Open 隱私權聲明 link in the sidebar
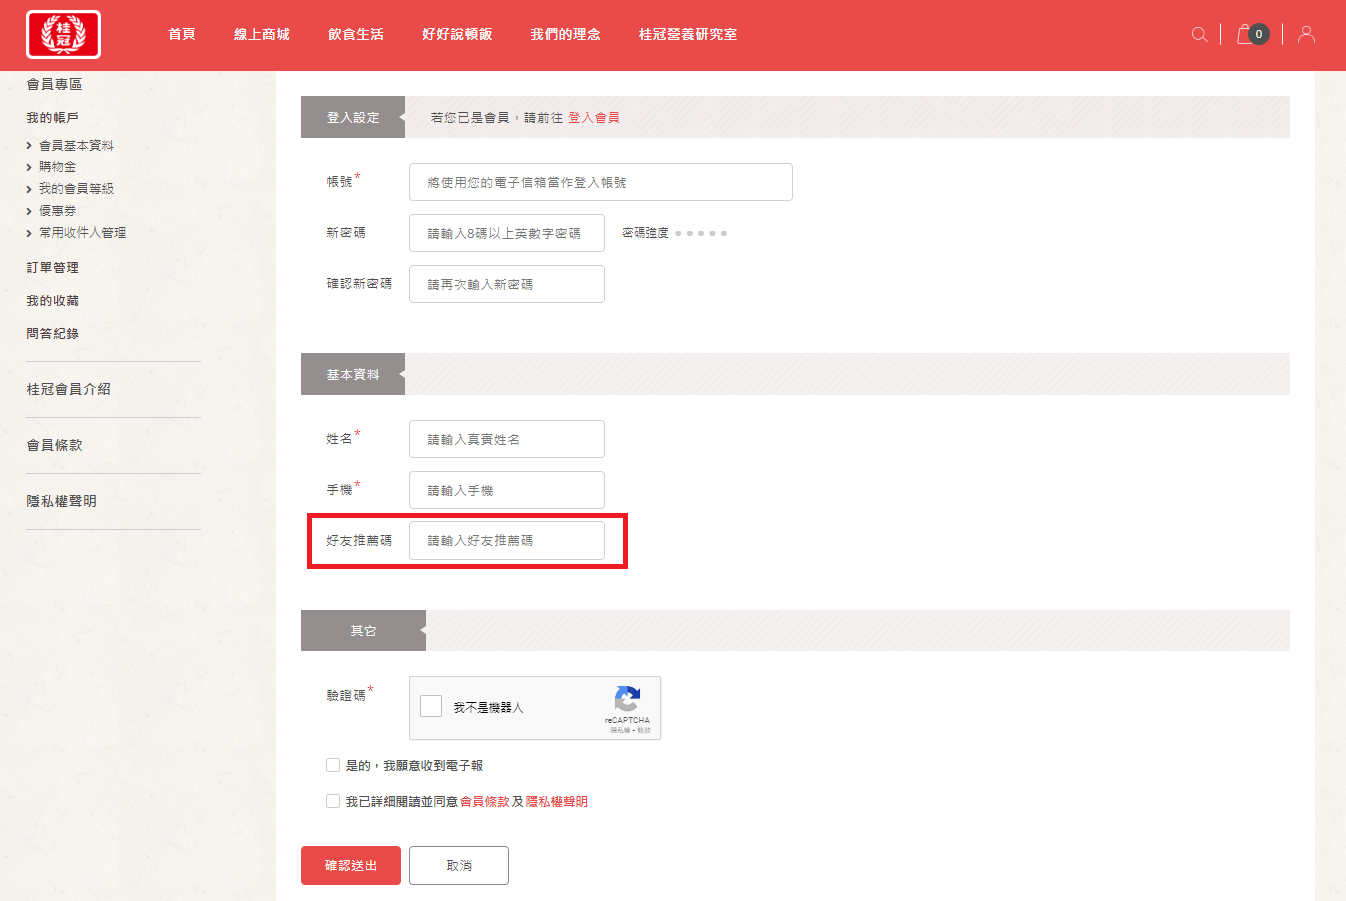Screen dimensions: 1346x901 [x=61, y=502]
